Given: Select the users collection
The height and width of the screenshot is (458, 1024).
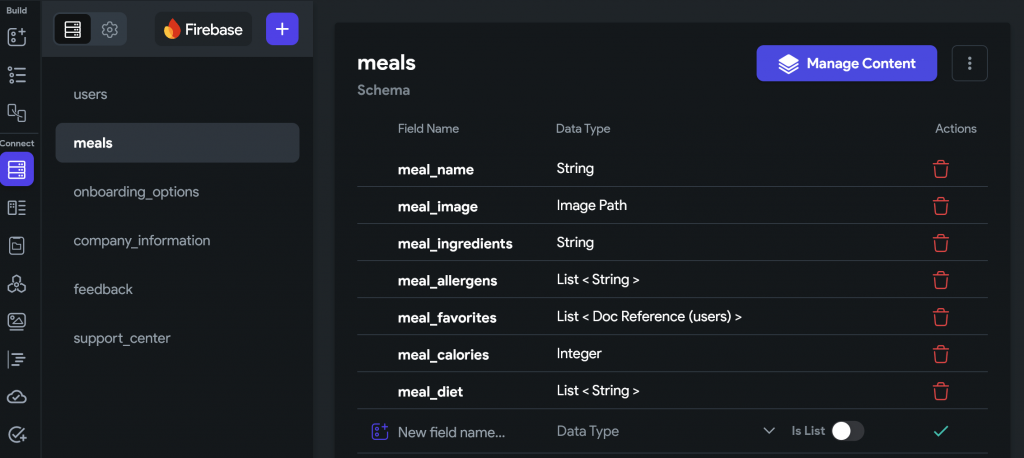Looking at the screenshot, I should coord(90,94).
